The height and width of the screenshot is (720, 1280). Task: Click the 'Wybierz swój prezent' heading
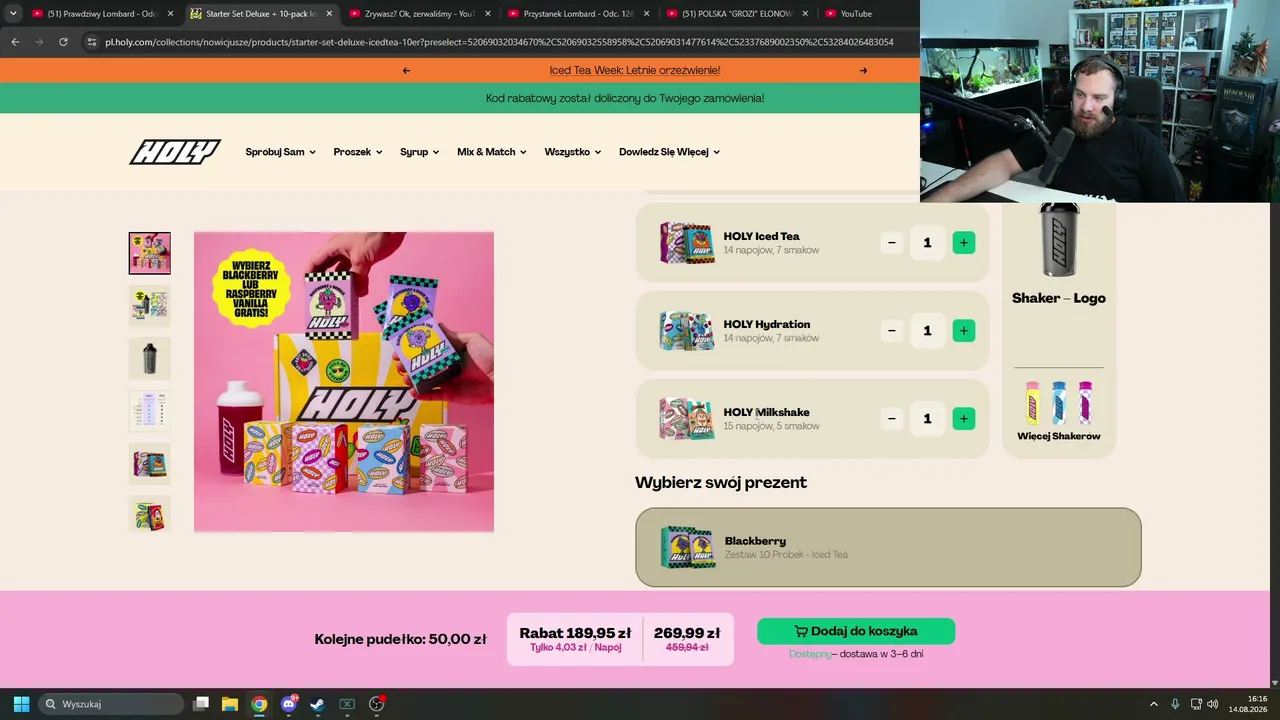[721, 483]
